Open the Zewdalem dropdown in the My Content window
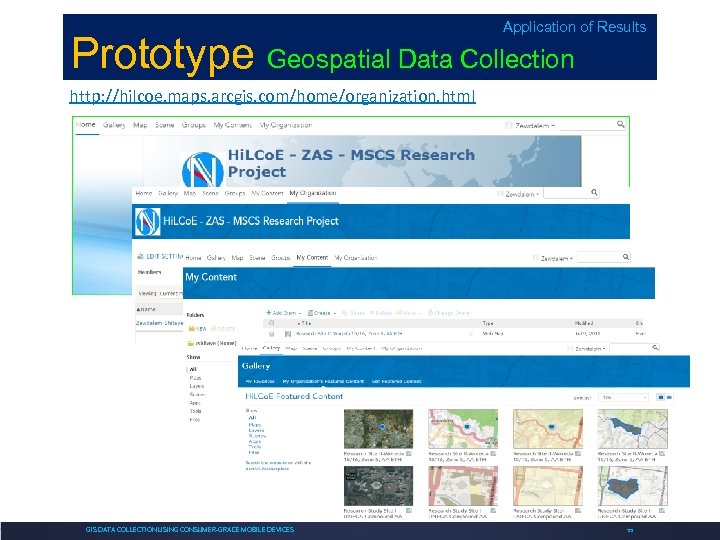Screen dimensions: 720x540 point(557,259)
